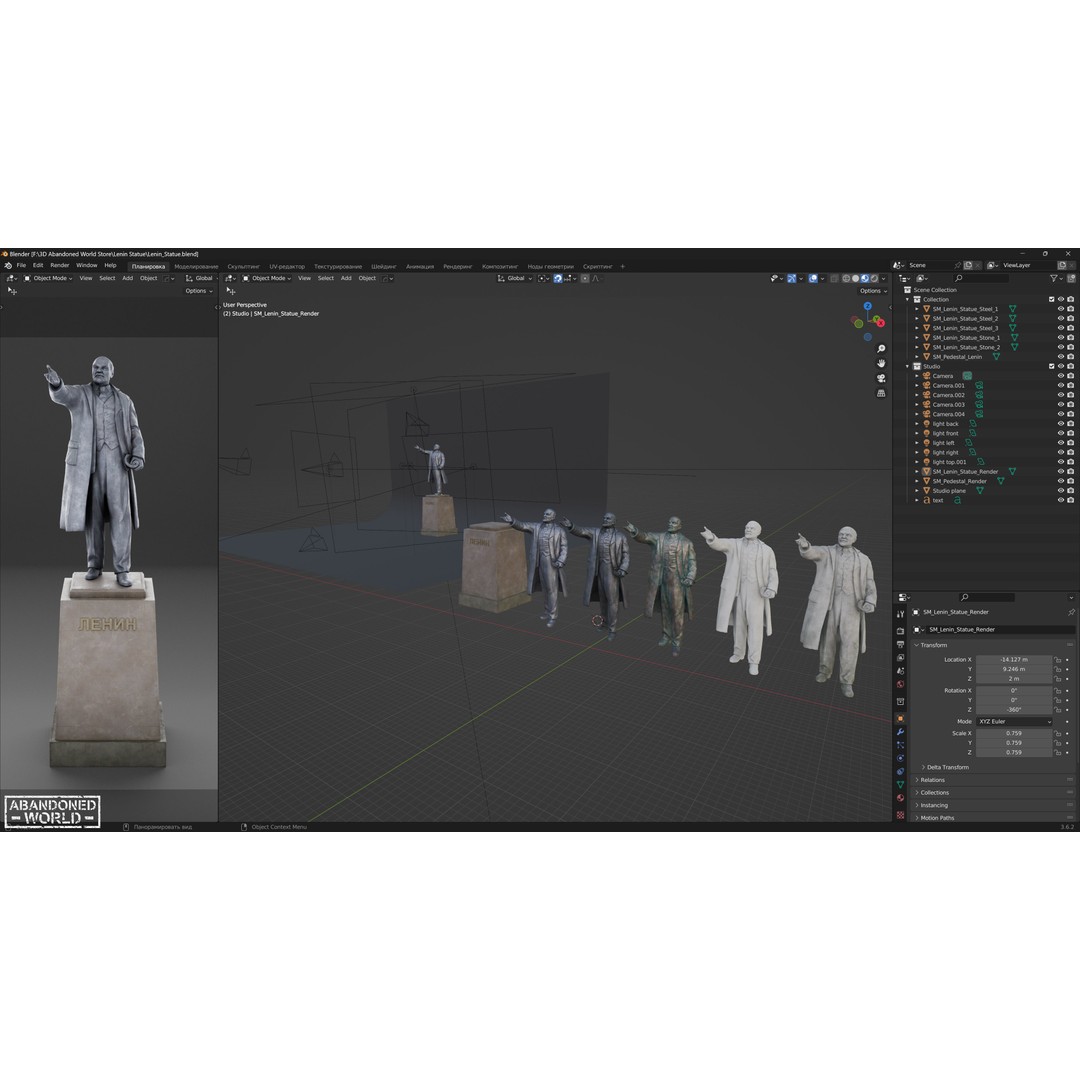
Task: Open the Add menu in main viewport
Action: pos(346,278)
